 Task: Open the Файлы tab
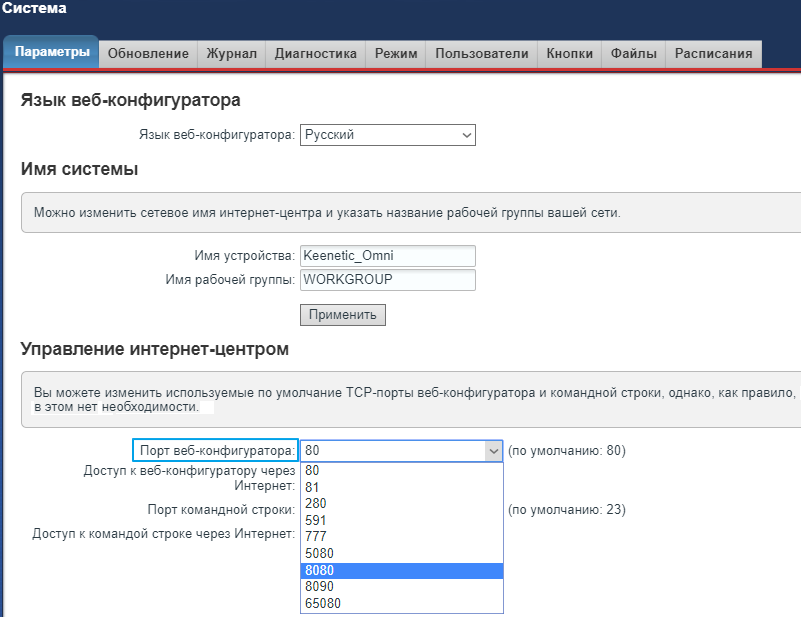pyautogui.click(x=633, y=54)
